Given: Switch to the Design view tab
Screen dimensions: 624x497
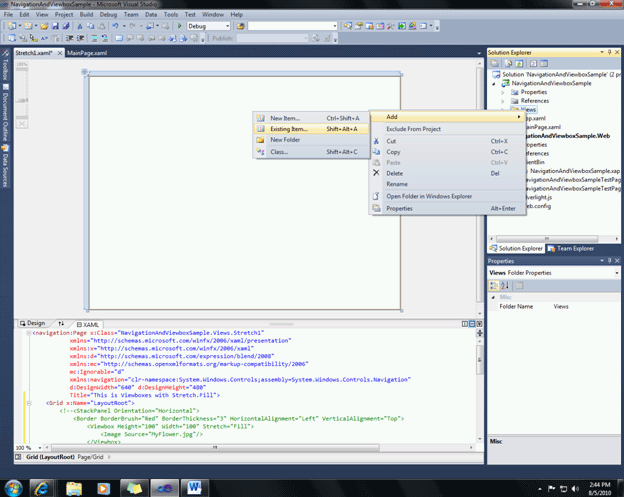Looking at the screenshot, I should point(34,324).
